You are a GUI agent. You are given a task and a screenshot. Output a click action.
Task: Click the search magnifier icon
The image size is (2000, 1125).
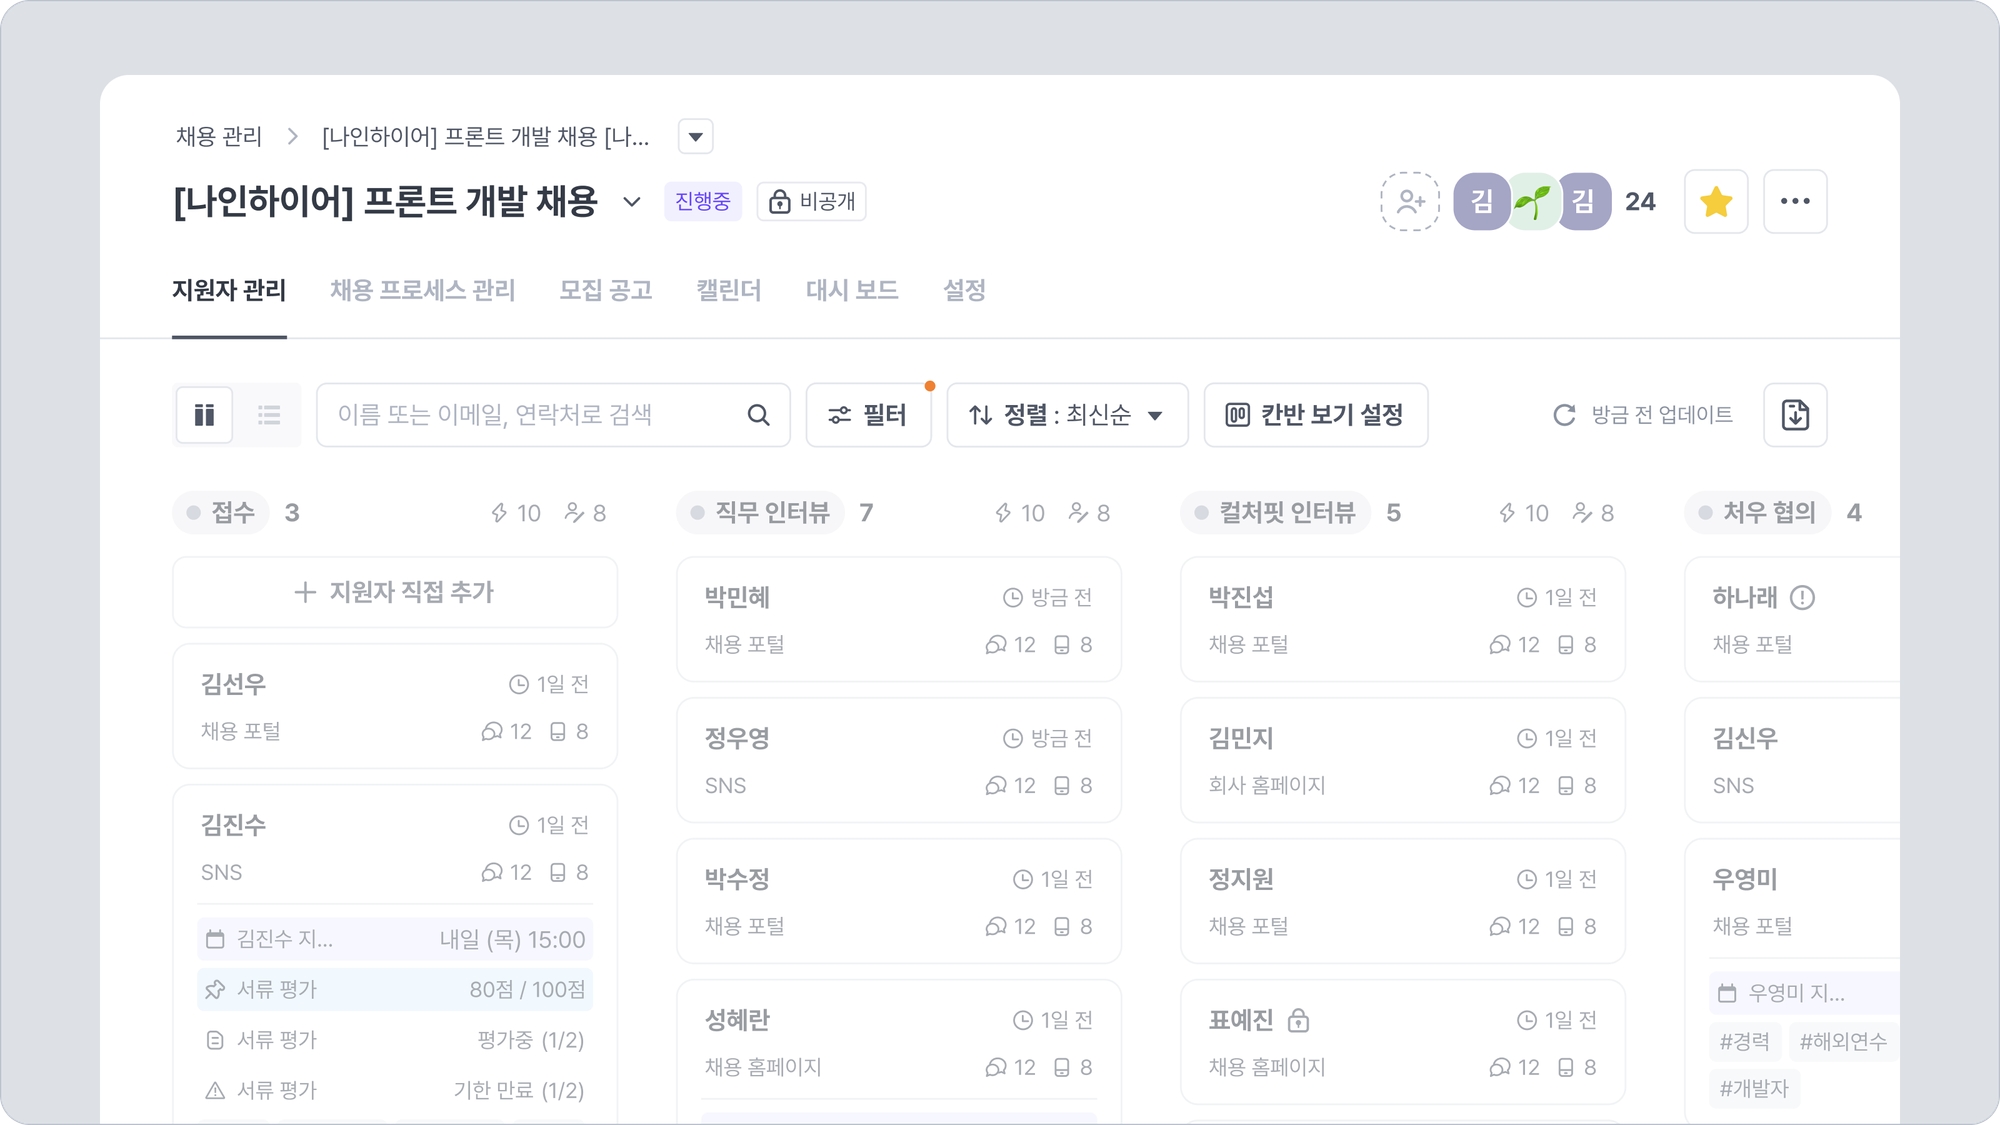coord(759,415)
